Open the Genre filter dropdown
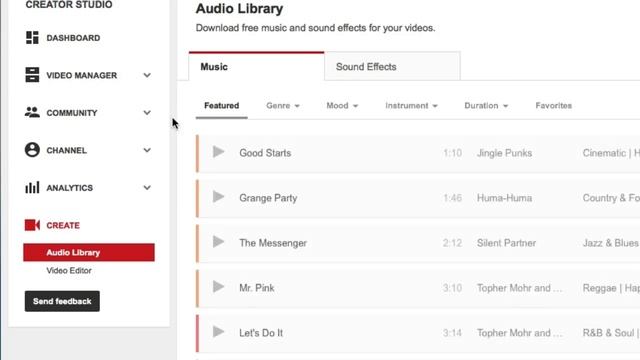Image resolution: width=640 pixels, height=360 pixels. tap(283, 106)
